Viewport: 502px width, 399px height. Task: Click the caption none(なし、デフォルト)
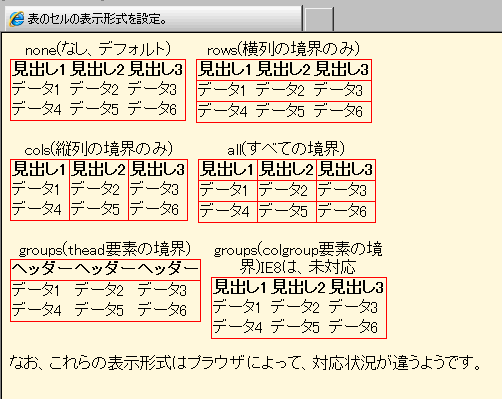(x=98, y=49)
